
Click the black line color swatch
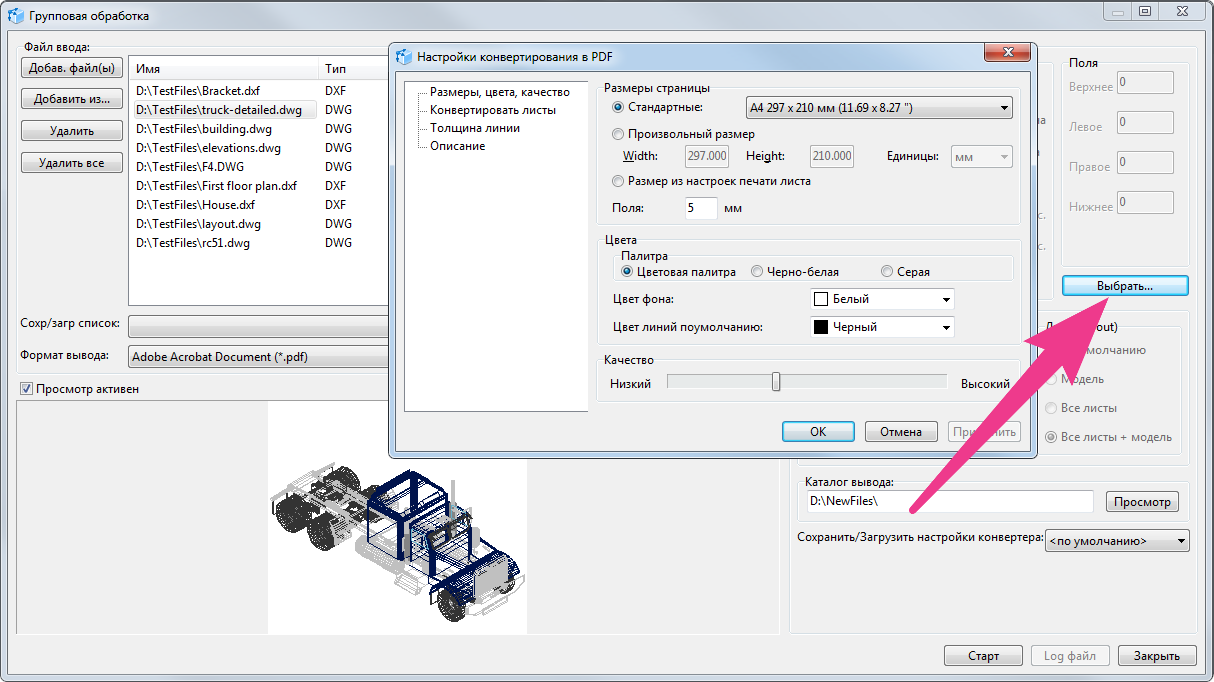point(821,327)
